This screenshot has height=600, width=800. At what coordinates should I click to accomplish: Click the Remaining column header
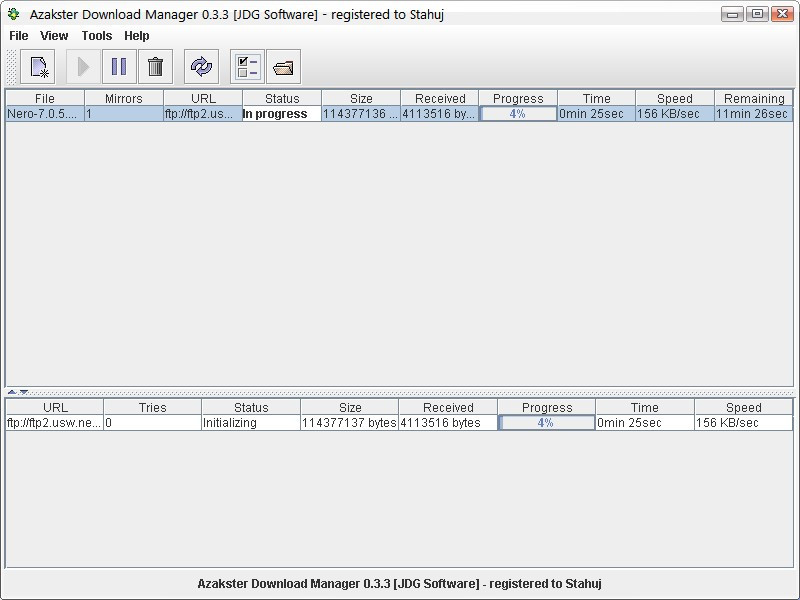[754, 98]
